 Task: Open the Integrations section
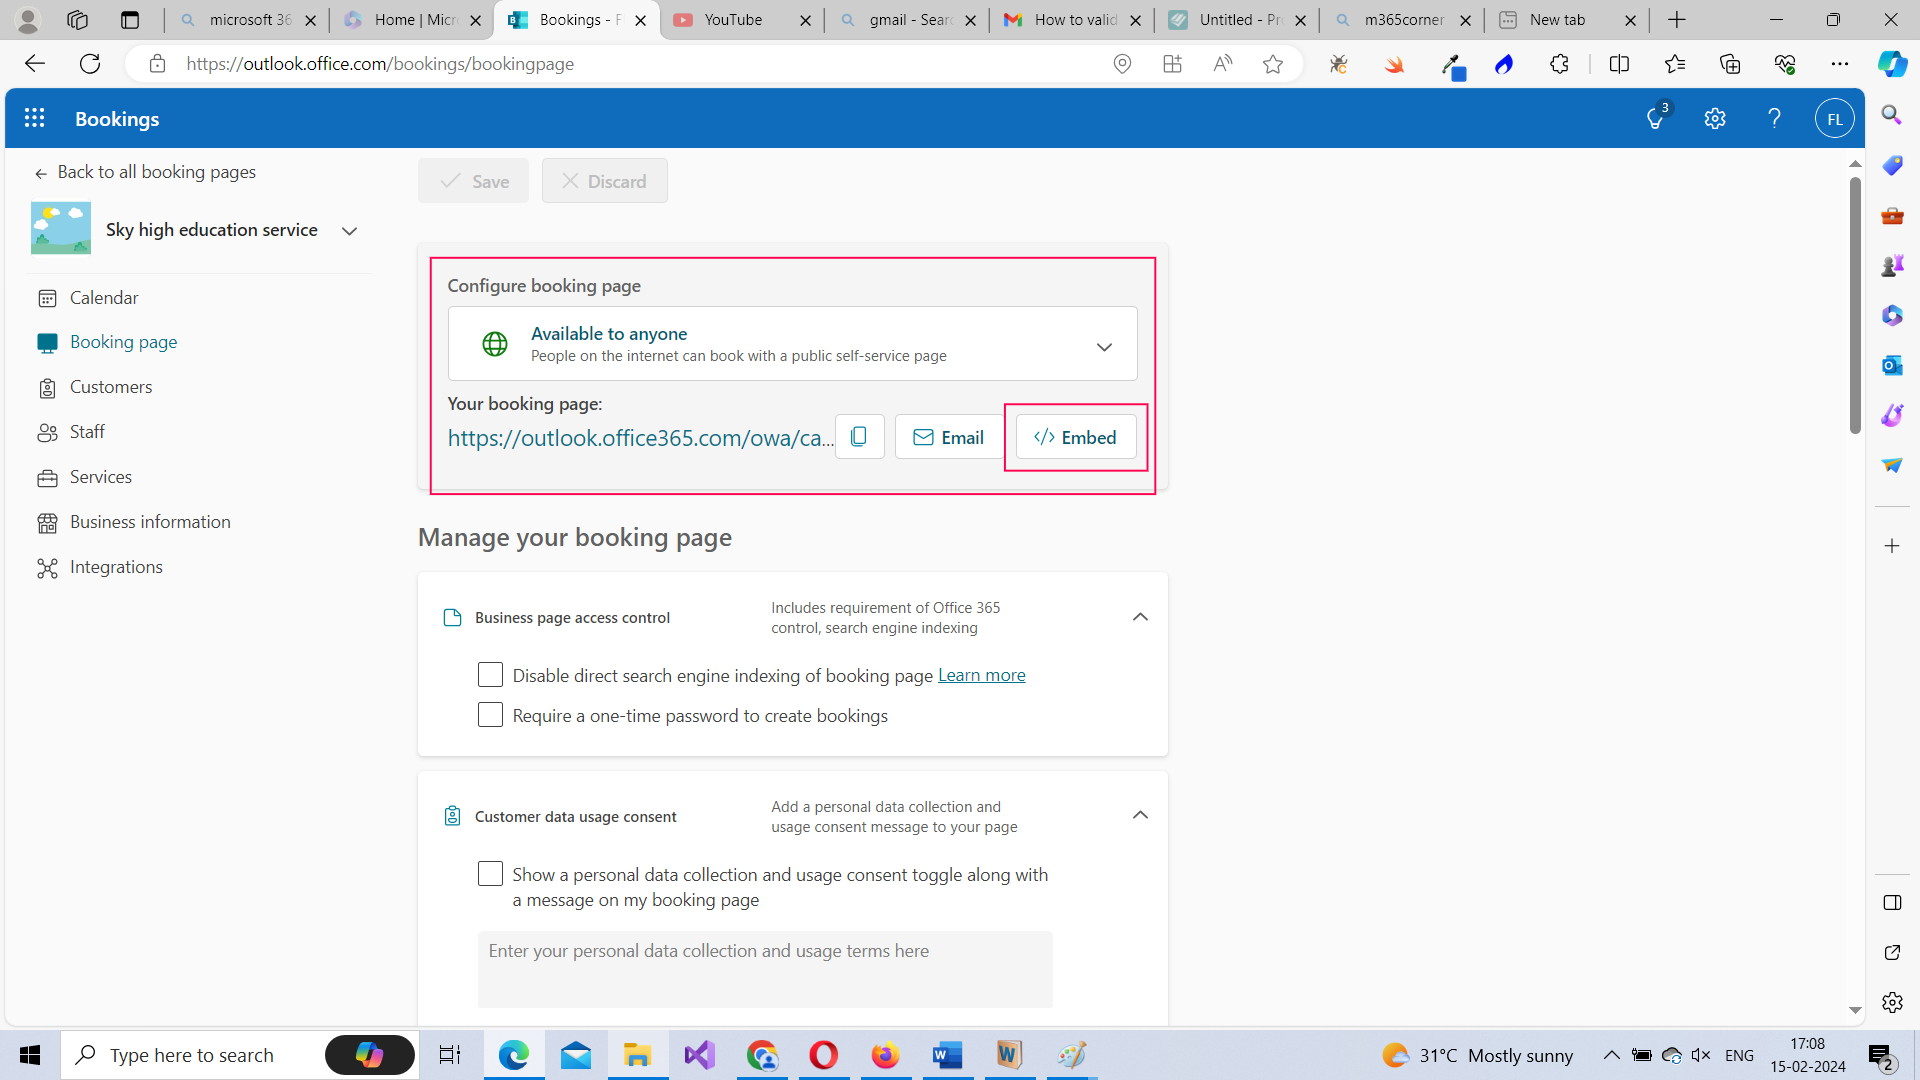point(115,567)
